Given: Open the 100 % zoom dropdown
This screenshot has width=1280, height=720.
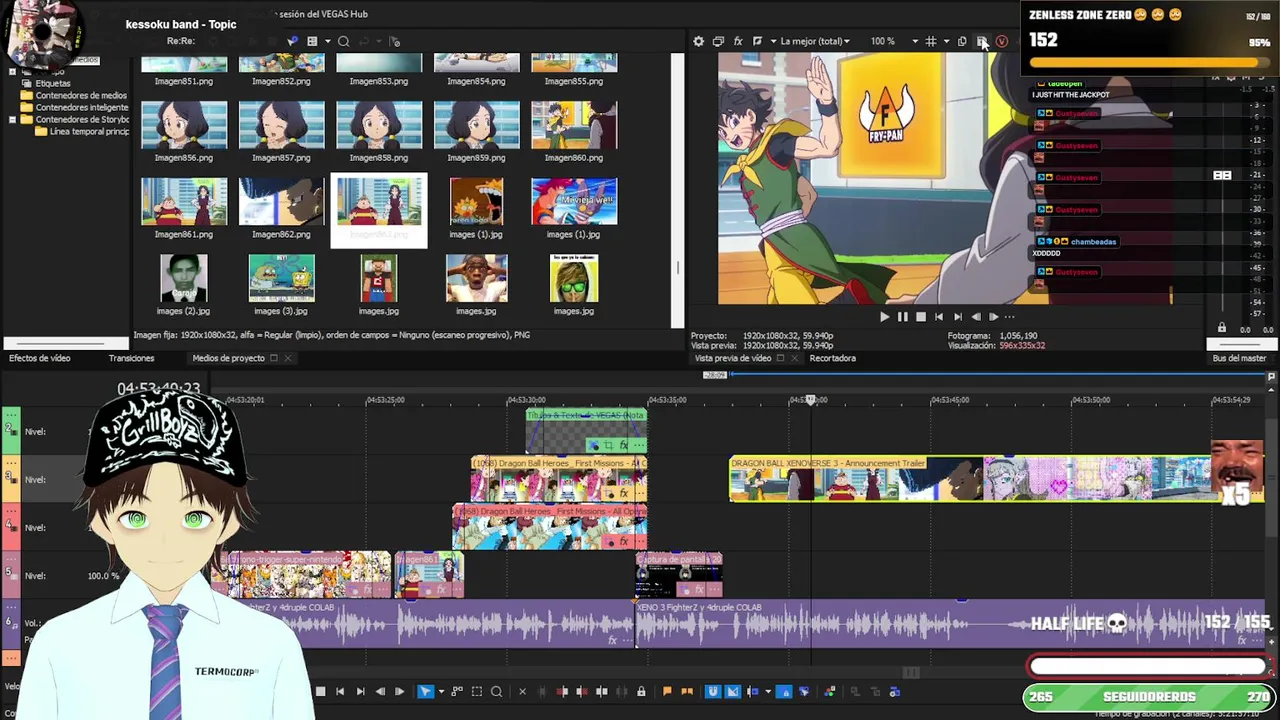Looking at the screenshot, I should pyautogui.click(x=894, y=41).
